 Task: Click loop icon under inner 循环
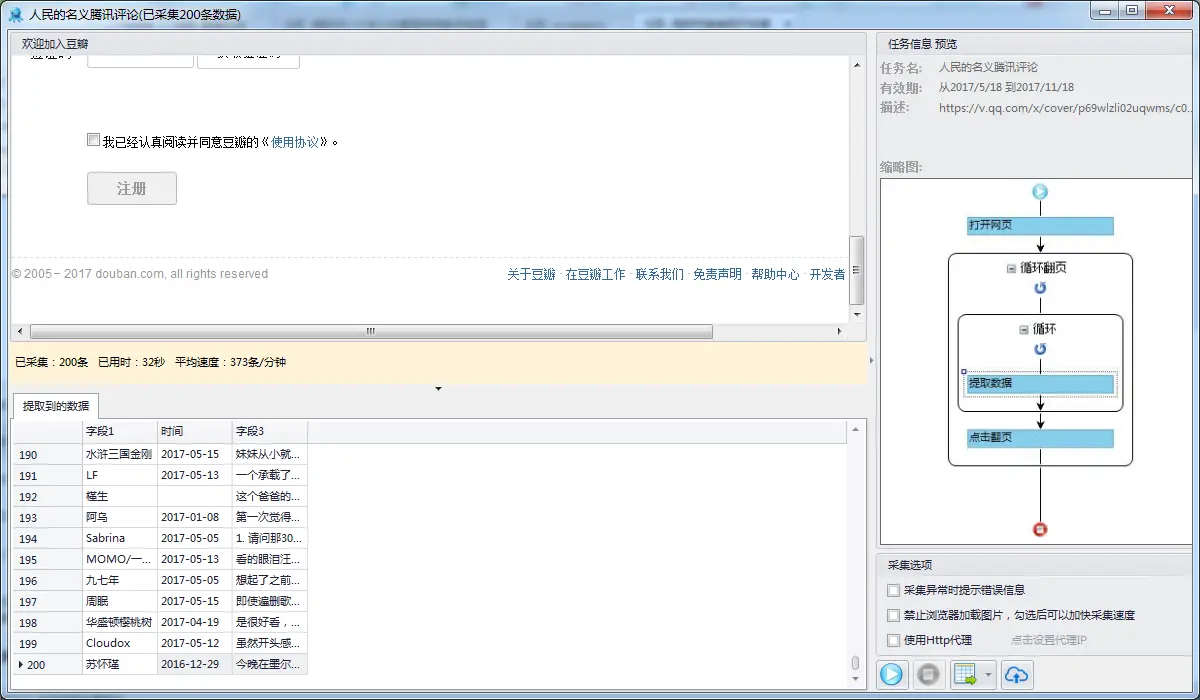(x=1040, y=349)
